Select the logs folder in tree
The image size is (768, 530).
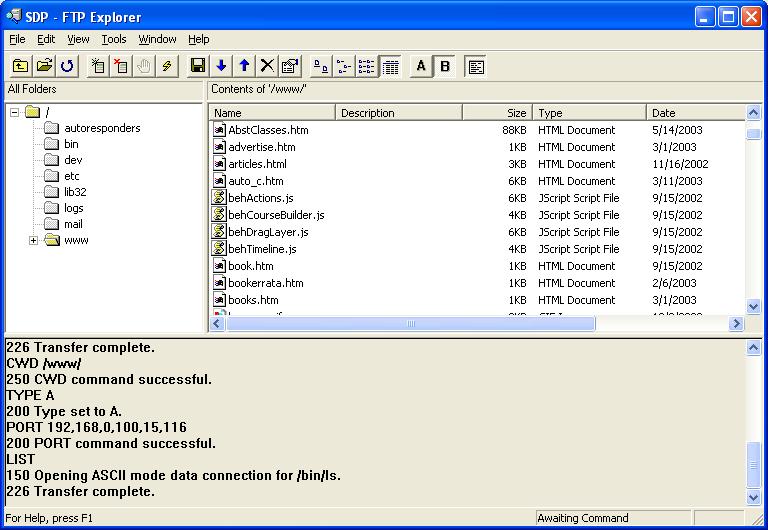76,208
